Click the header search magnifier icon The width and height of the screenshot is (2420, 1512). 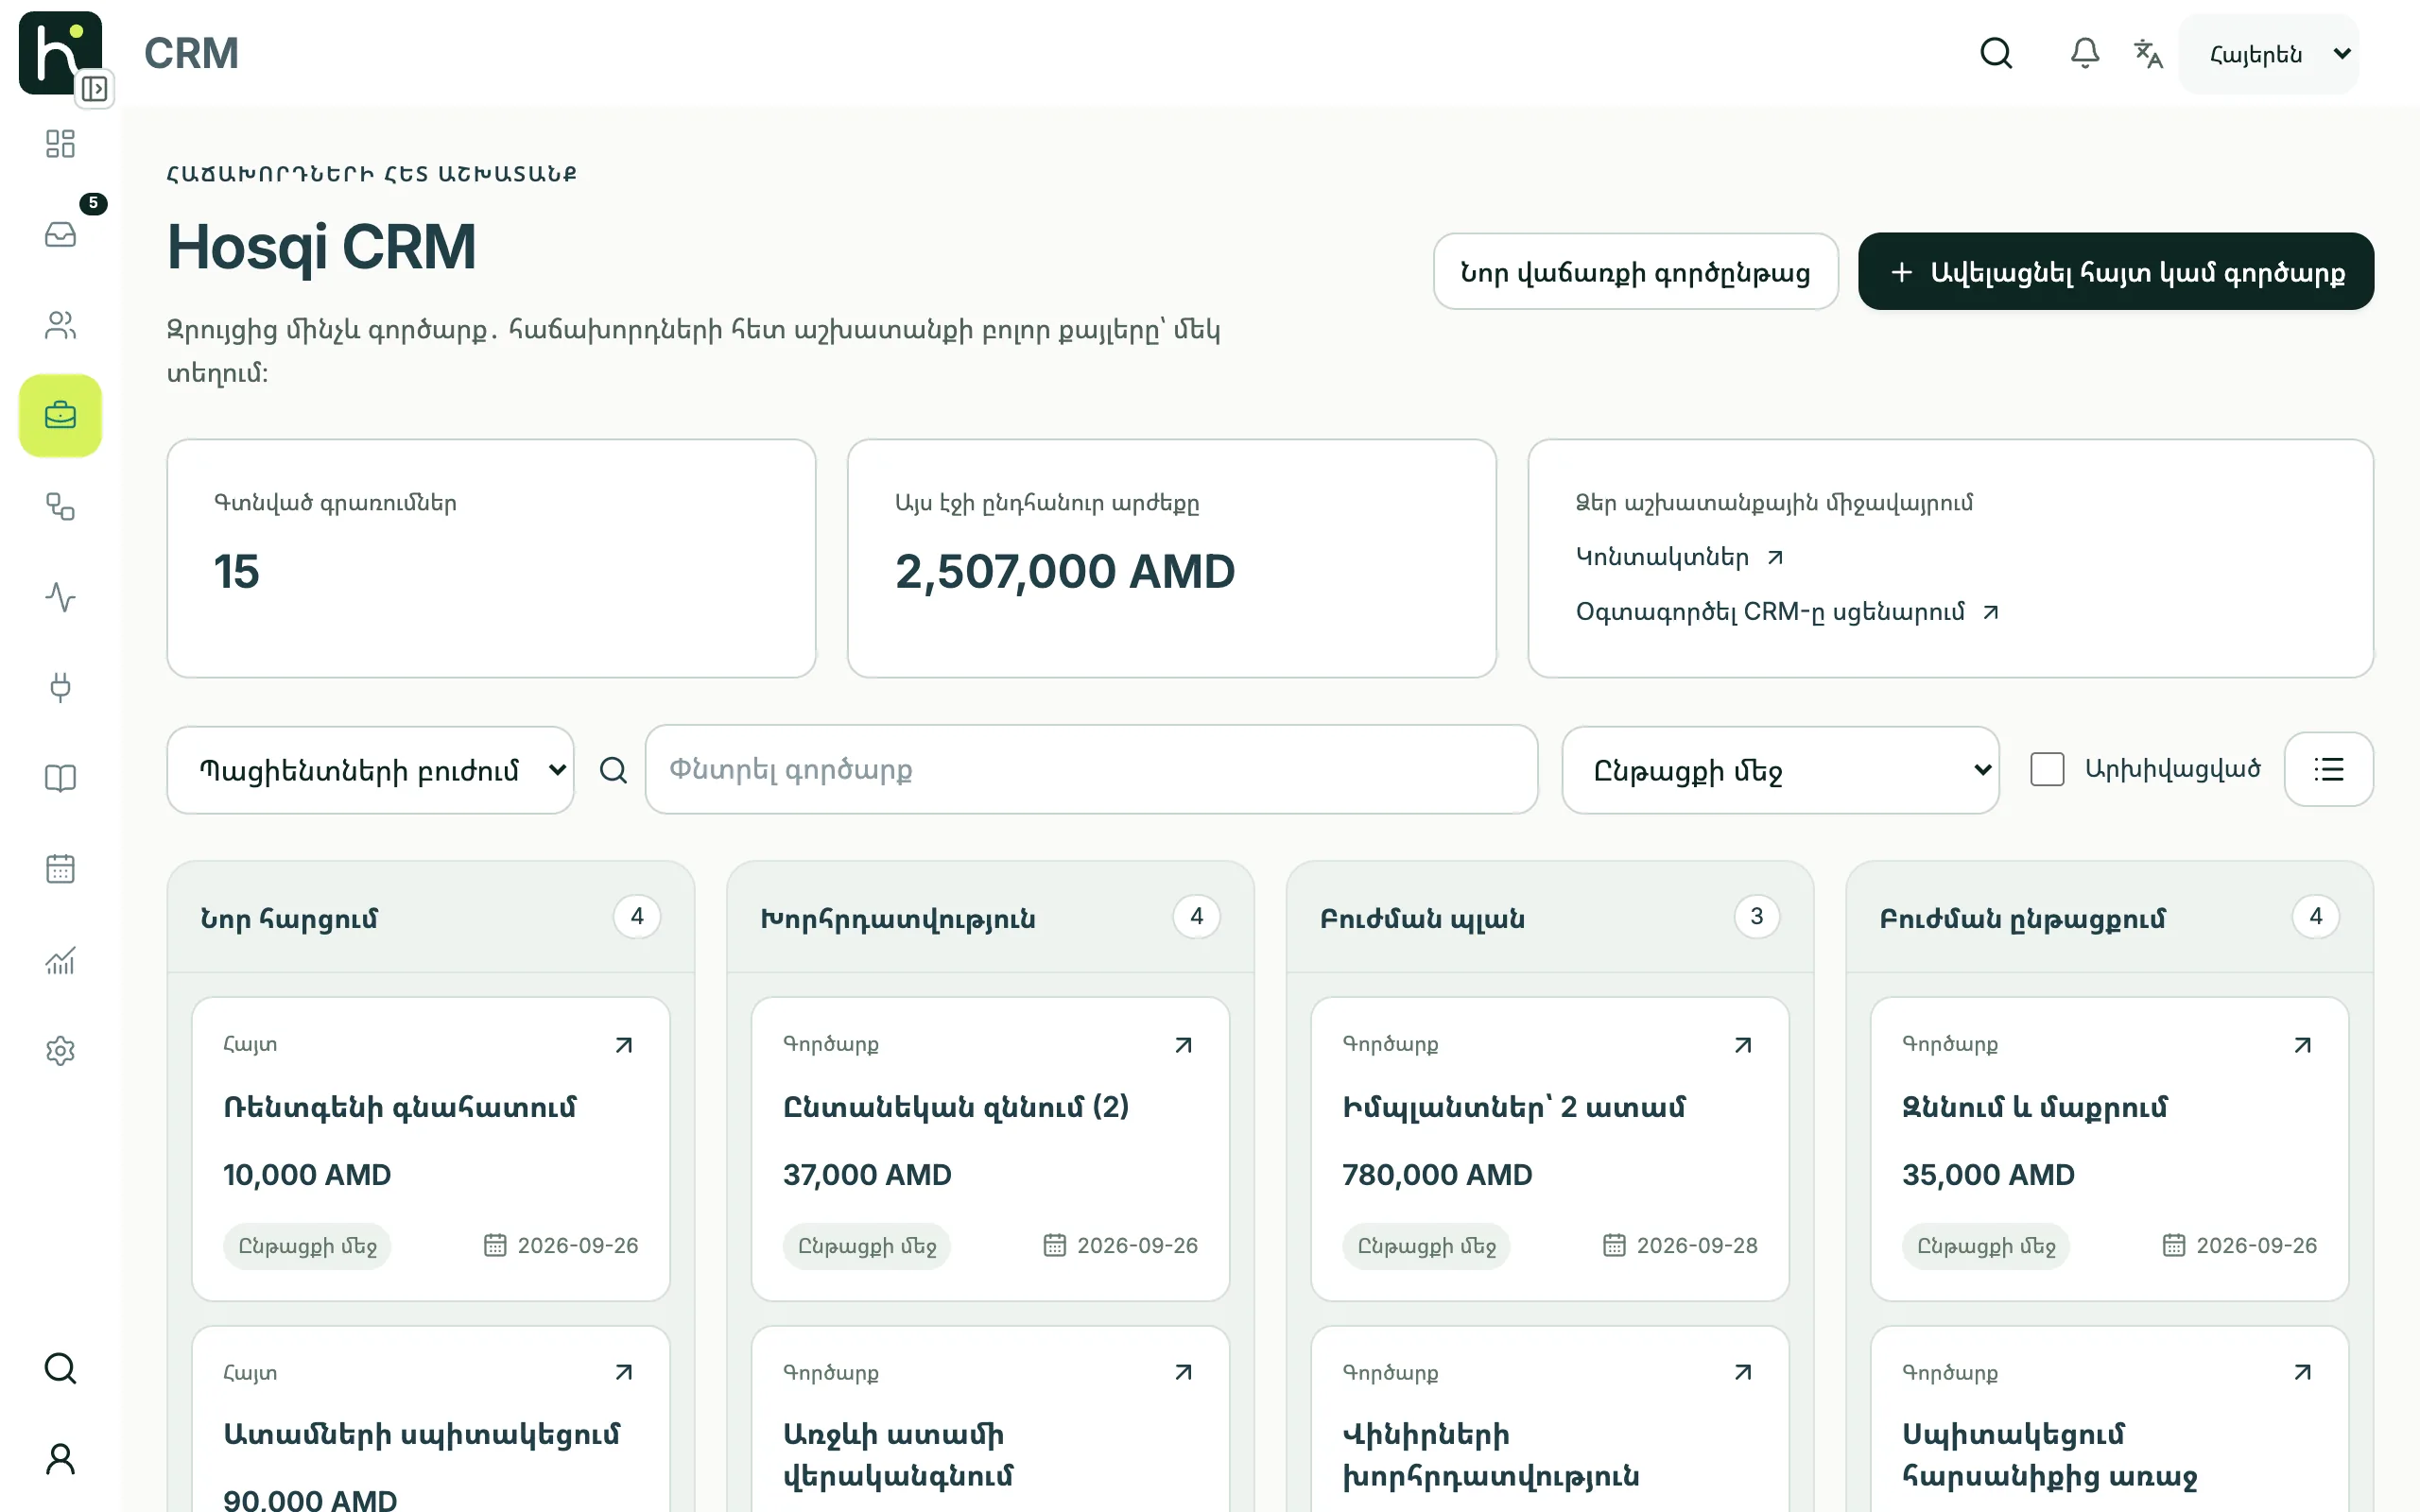click(1996, 53)
